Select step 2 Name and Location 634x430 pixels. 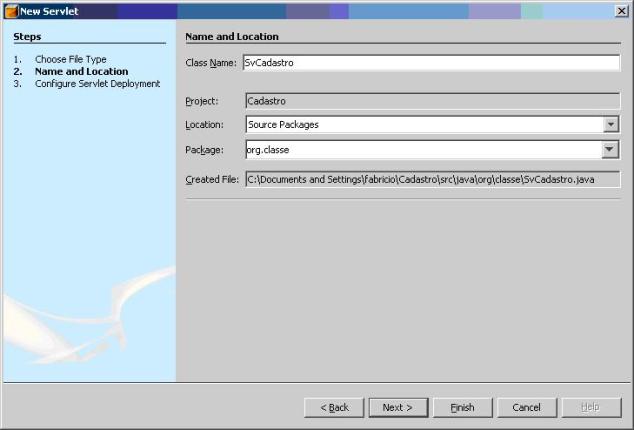(81, 72)
